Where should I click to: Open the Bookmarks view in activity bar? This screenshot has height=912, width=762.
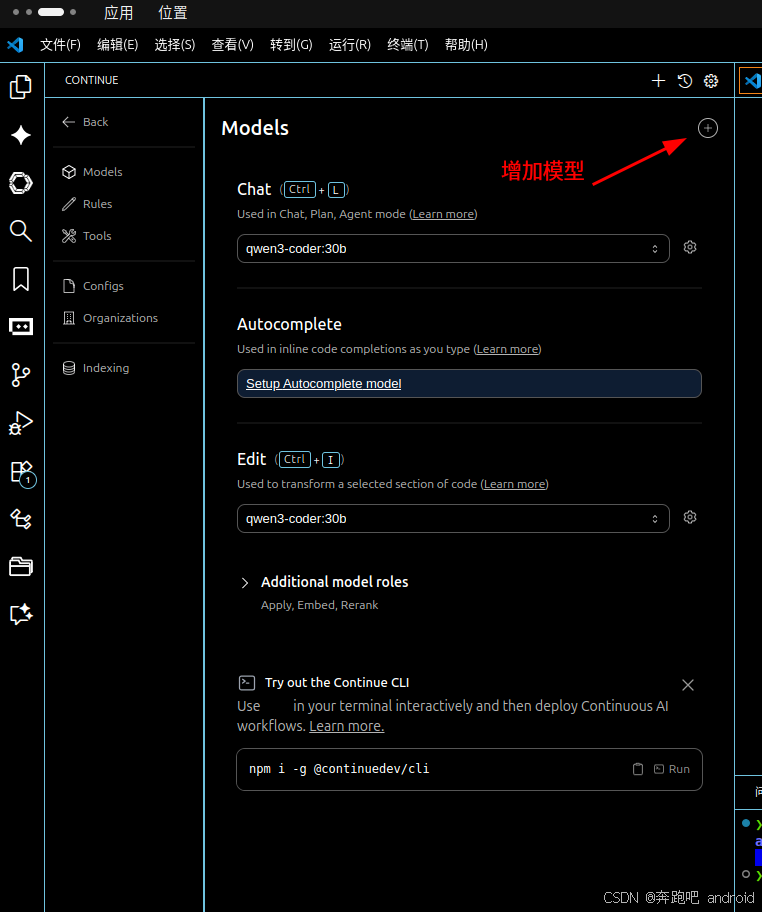tap(21, 279)
